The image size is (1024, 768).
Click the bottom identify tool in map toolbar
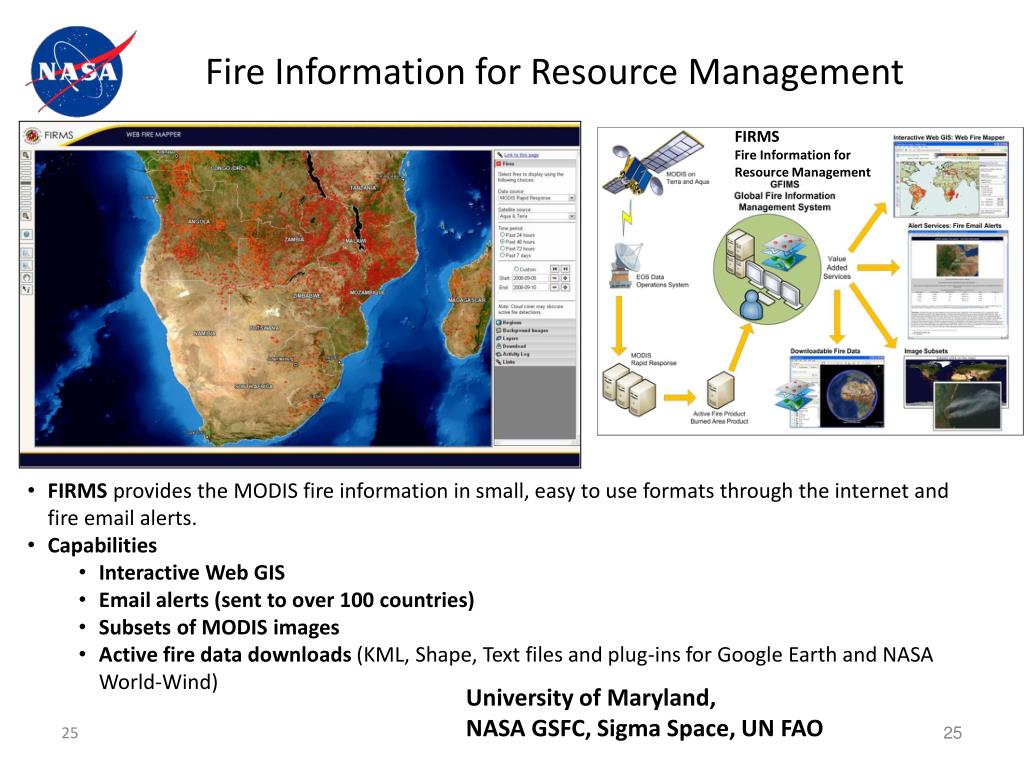(x=26, y=289)
